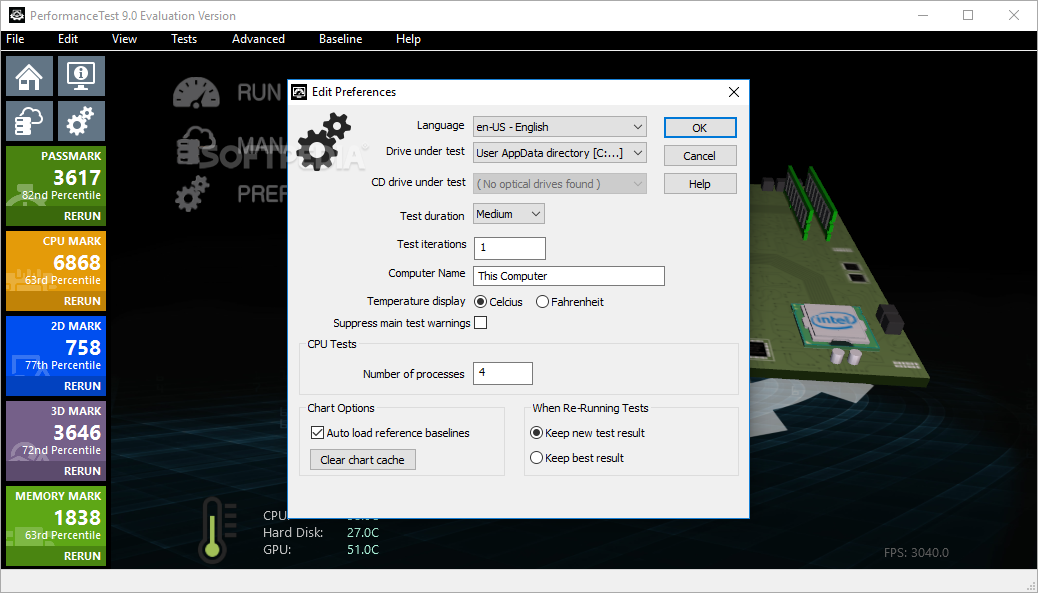Clear chart cache
The height and width of the screenshot is (593, 1038).
pyautogui.click(x=362, y=459)
